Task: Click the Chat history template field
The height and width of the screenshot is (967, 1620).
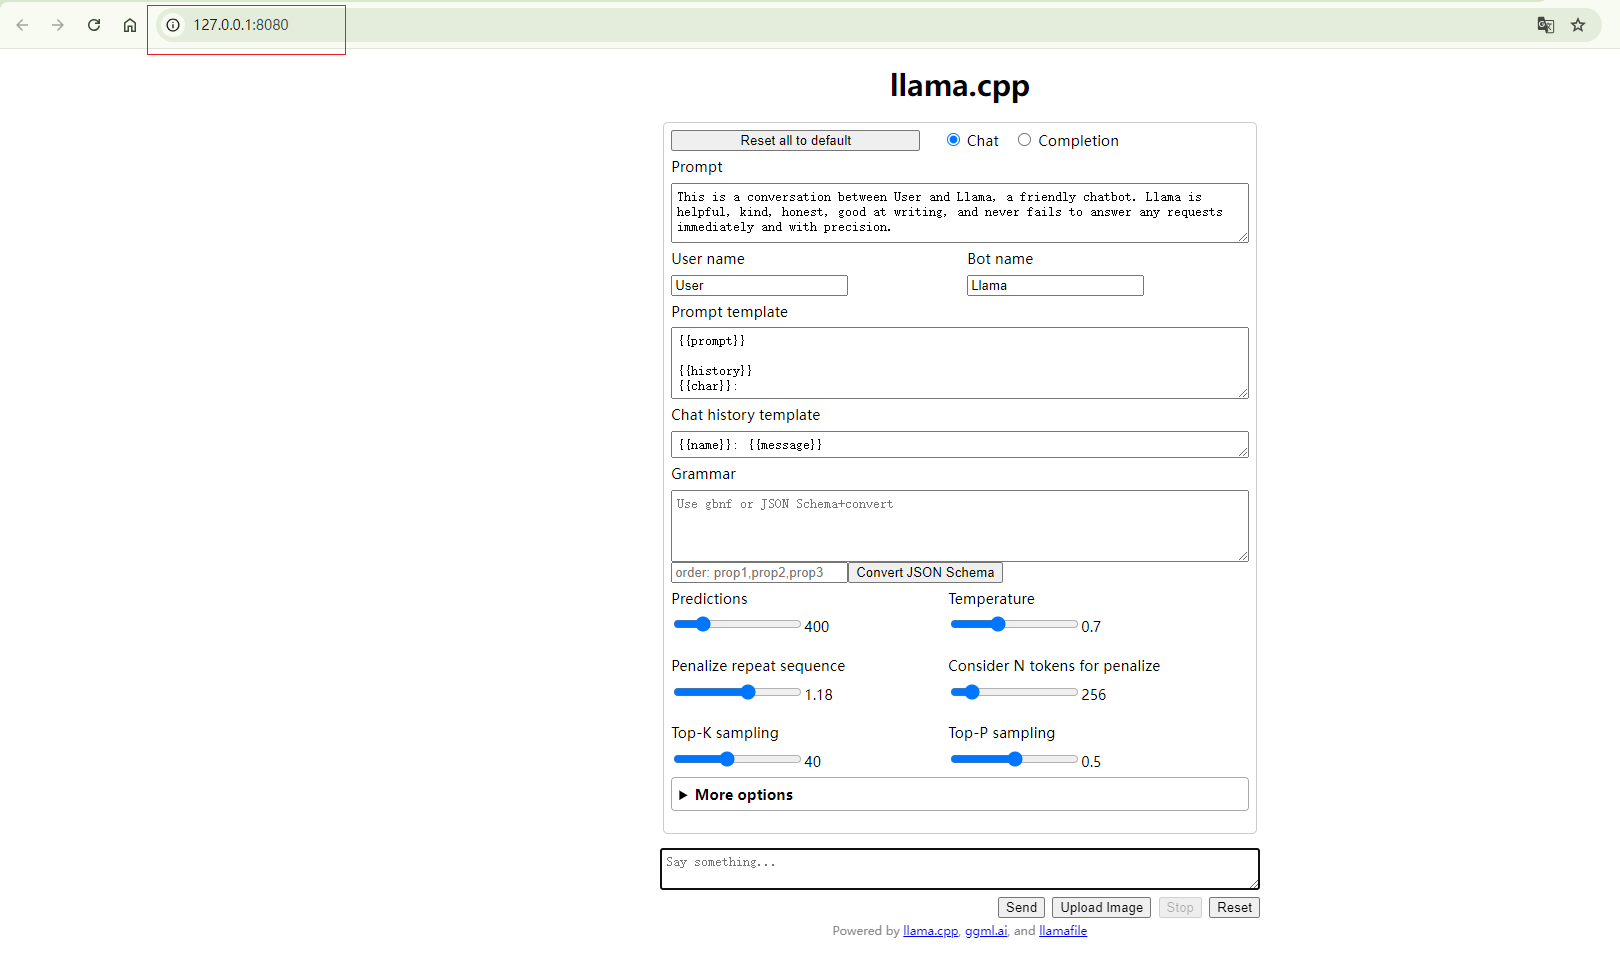Action: click(960, 445)
